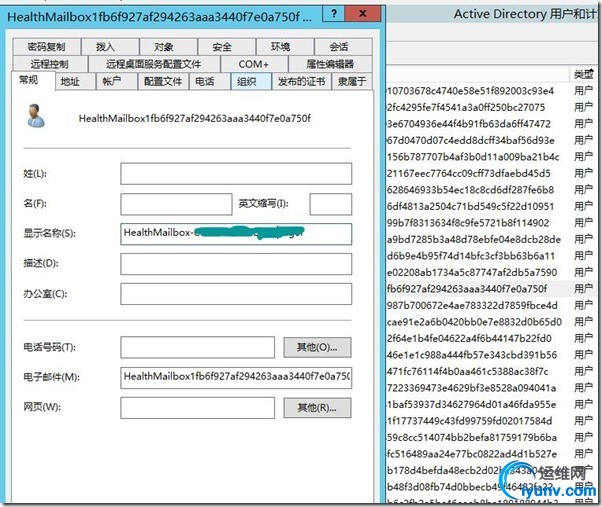The width and height of the screenshot is (602, 507).
Task: Select row ending 1baf53937d34627964d01a46fda955e
Action: [491, 405]
